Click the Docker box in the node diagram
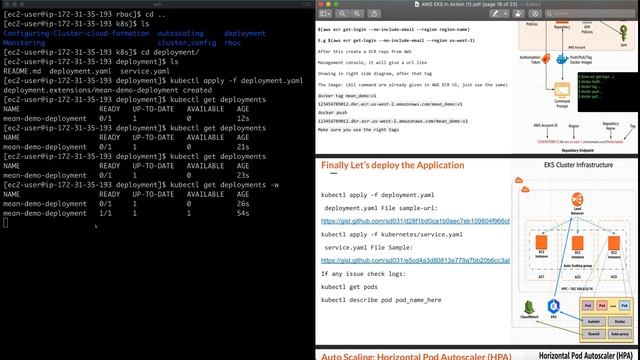This screenshot has width=640, height=360. [x=620, y=322]
